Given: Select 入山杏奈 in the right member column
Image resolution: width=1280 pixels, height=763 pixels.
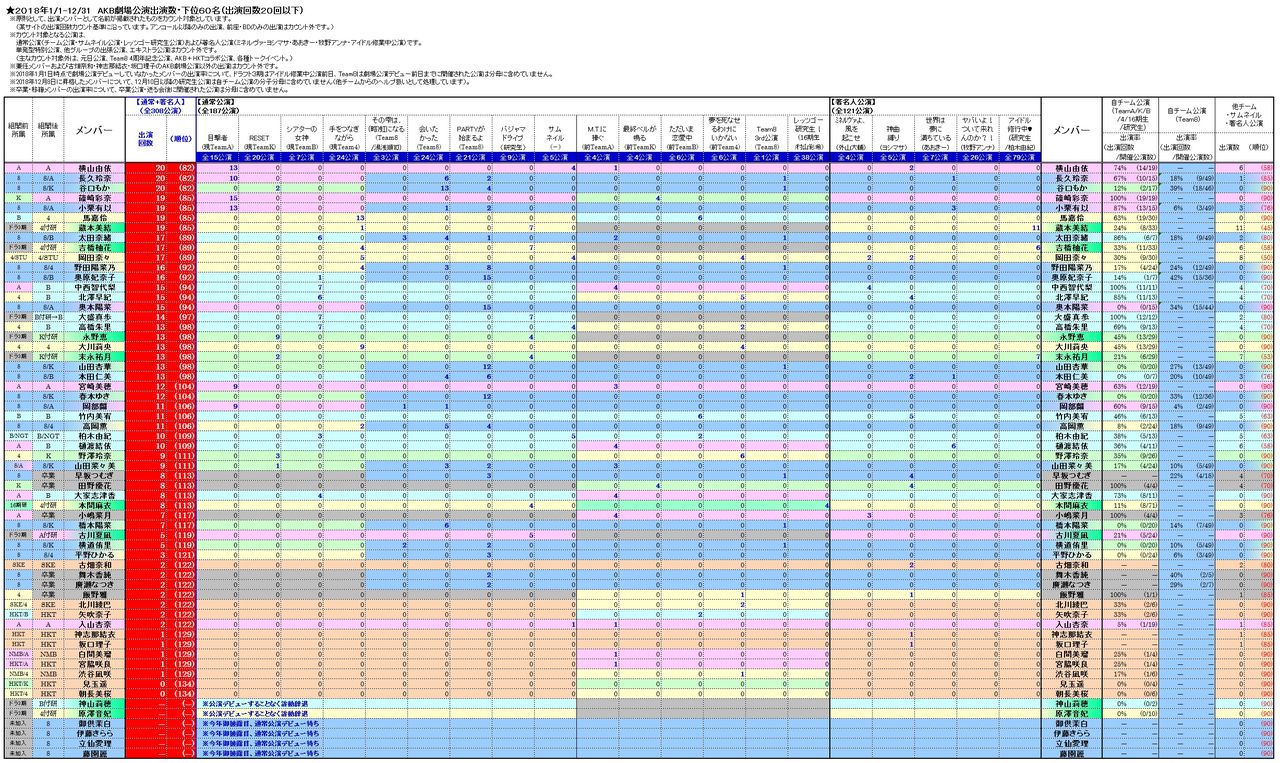Looking at the screenshot, I should click(x=1073, y=623).
